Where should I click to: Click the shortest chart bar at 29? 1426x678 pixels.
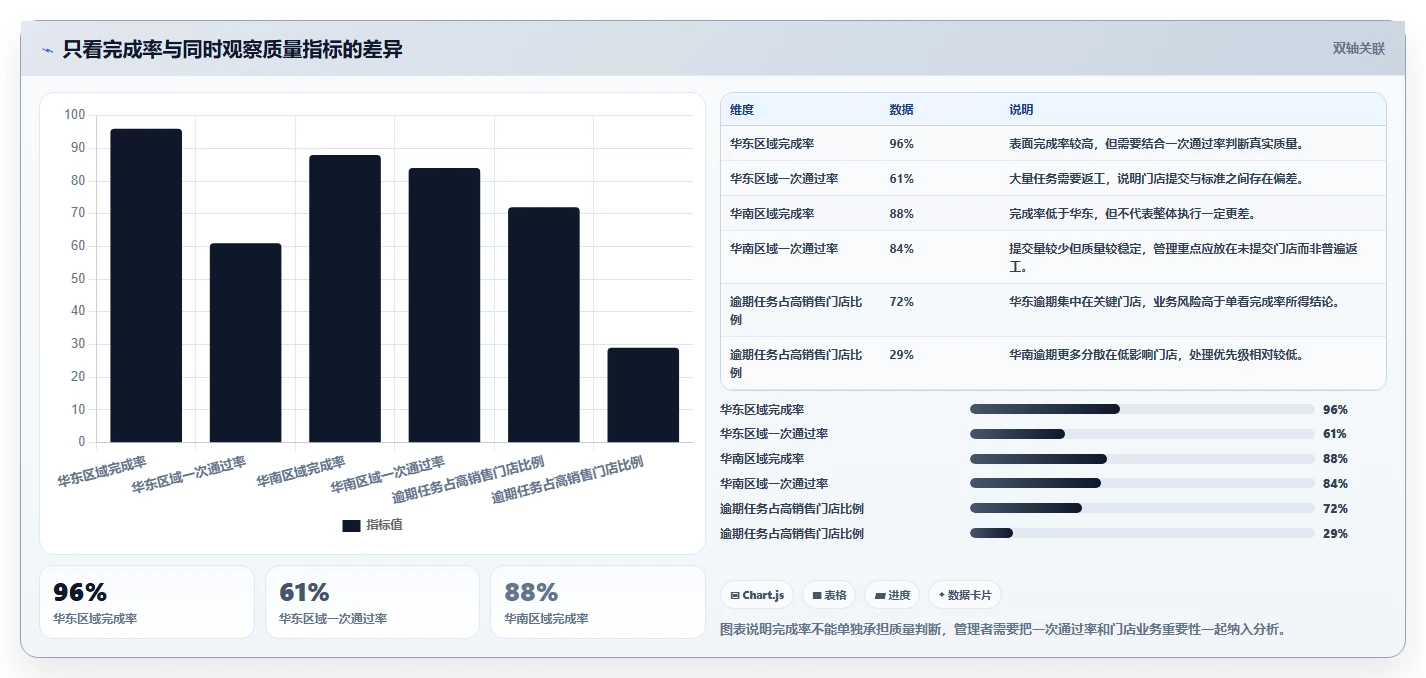(643, 395)
